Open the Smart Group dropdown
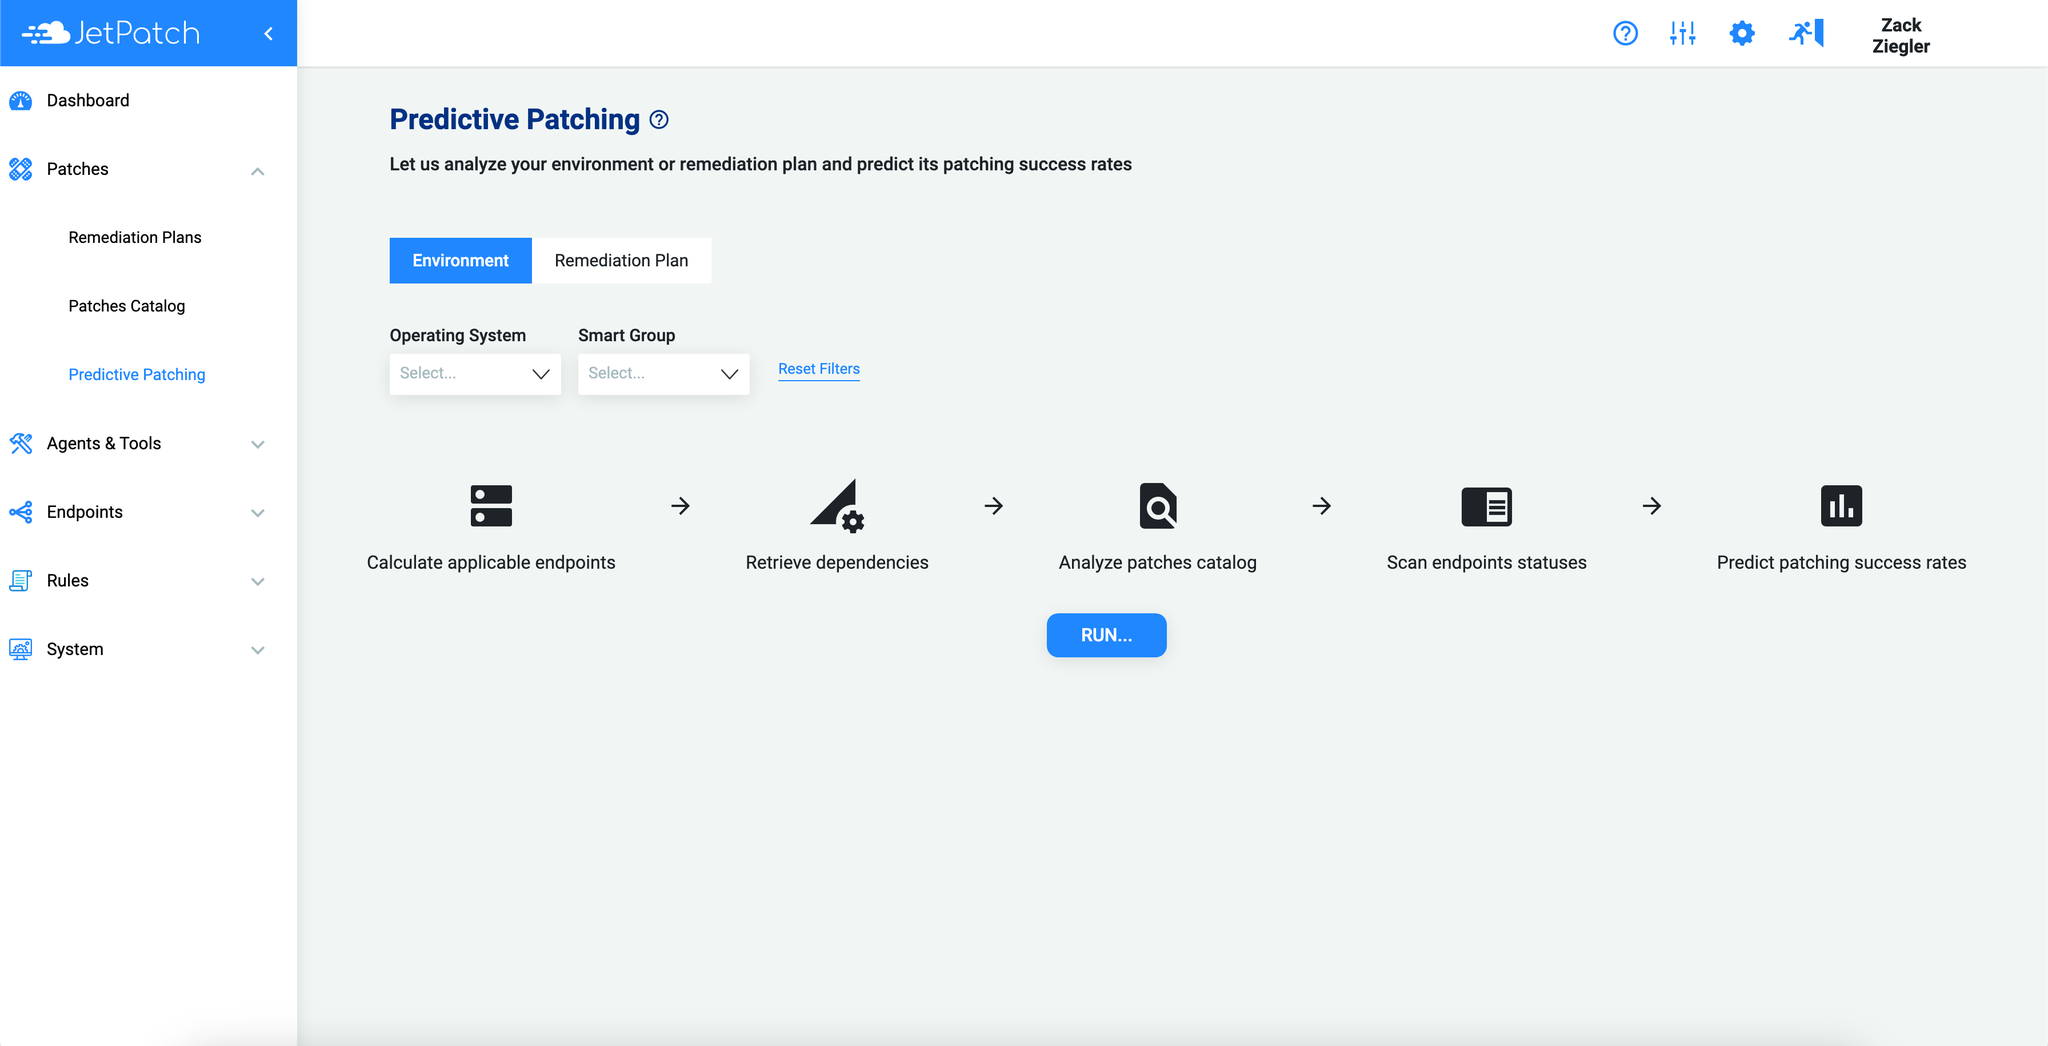This screenshot has height=1046, width=2048. (x=663, y=373)
